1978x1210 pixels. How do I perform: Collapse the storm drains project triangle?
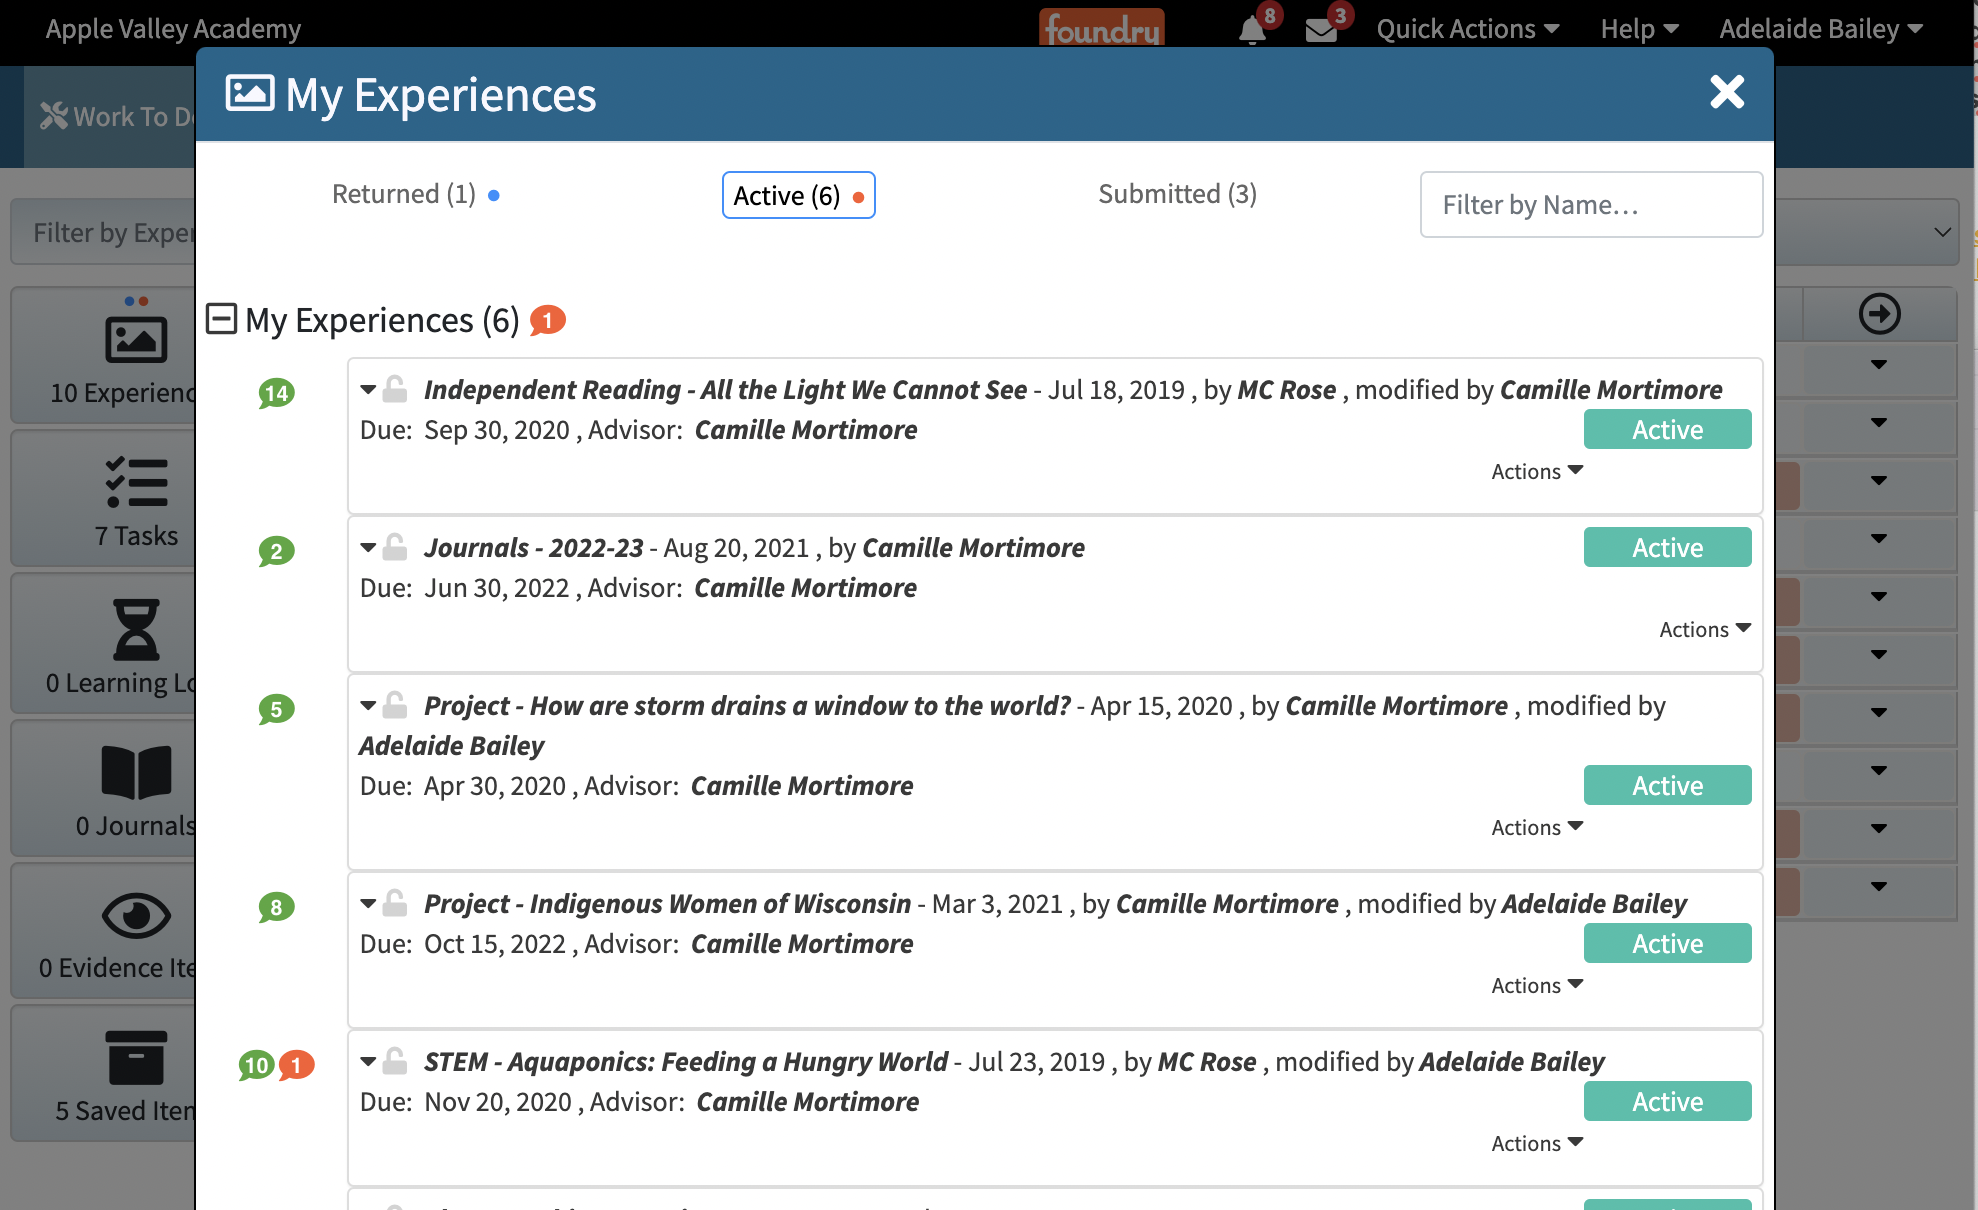(x=368, y=706)
